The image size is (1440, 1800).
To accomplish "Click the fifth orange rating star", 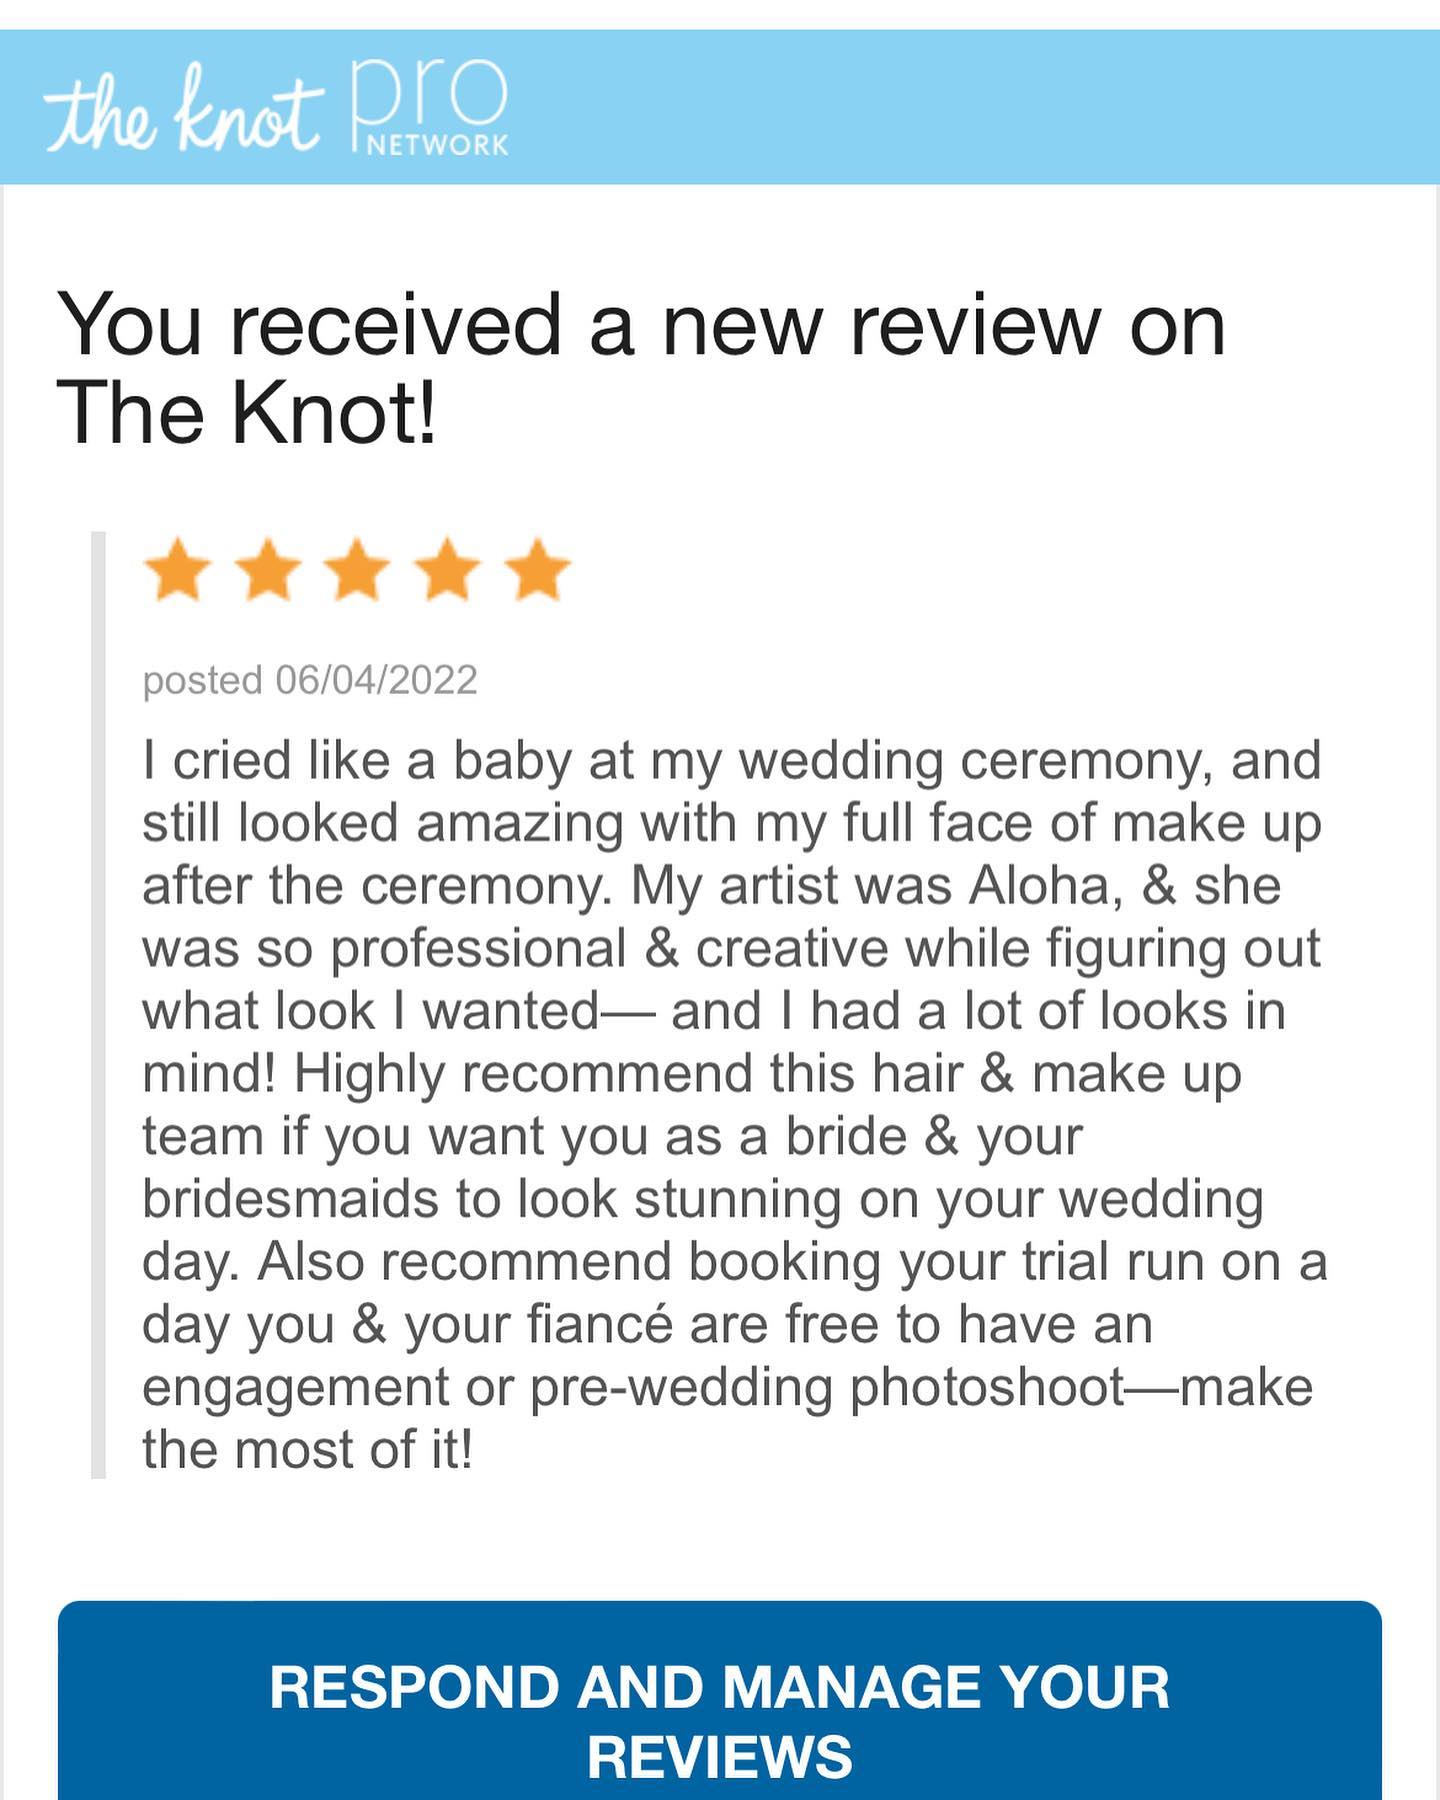I will (x=538, y=569).
